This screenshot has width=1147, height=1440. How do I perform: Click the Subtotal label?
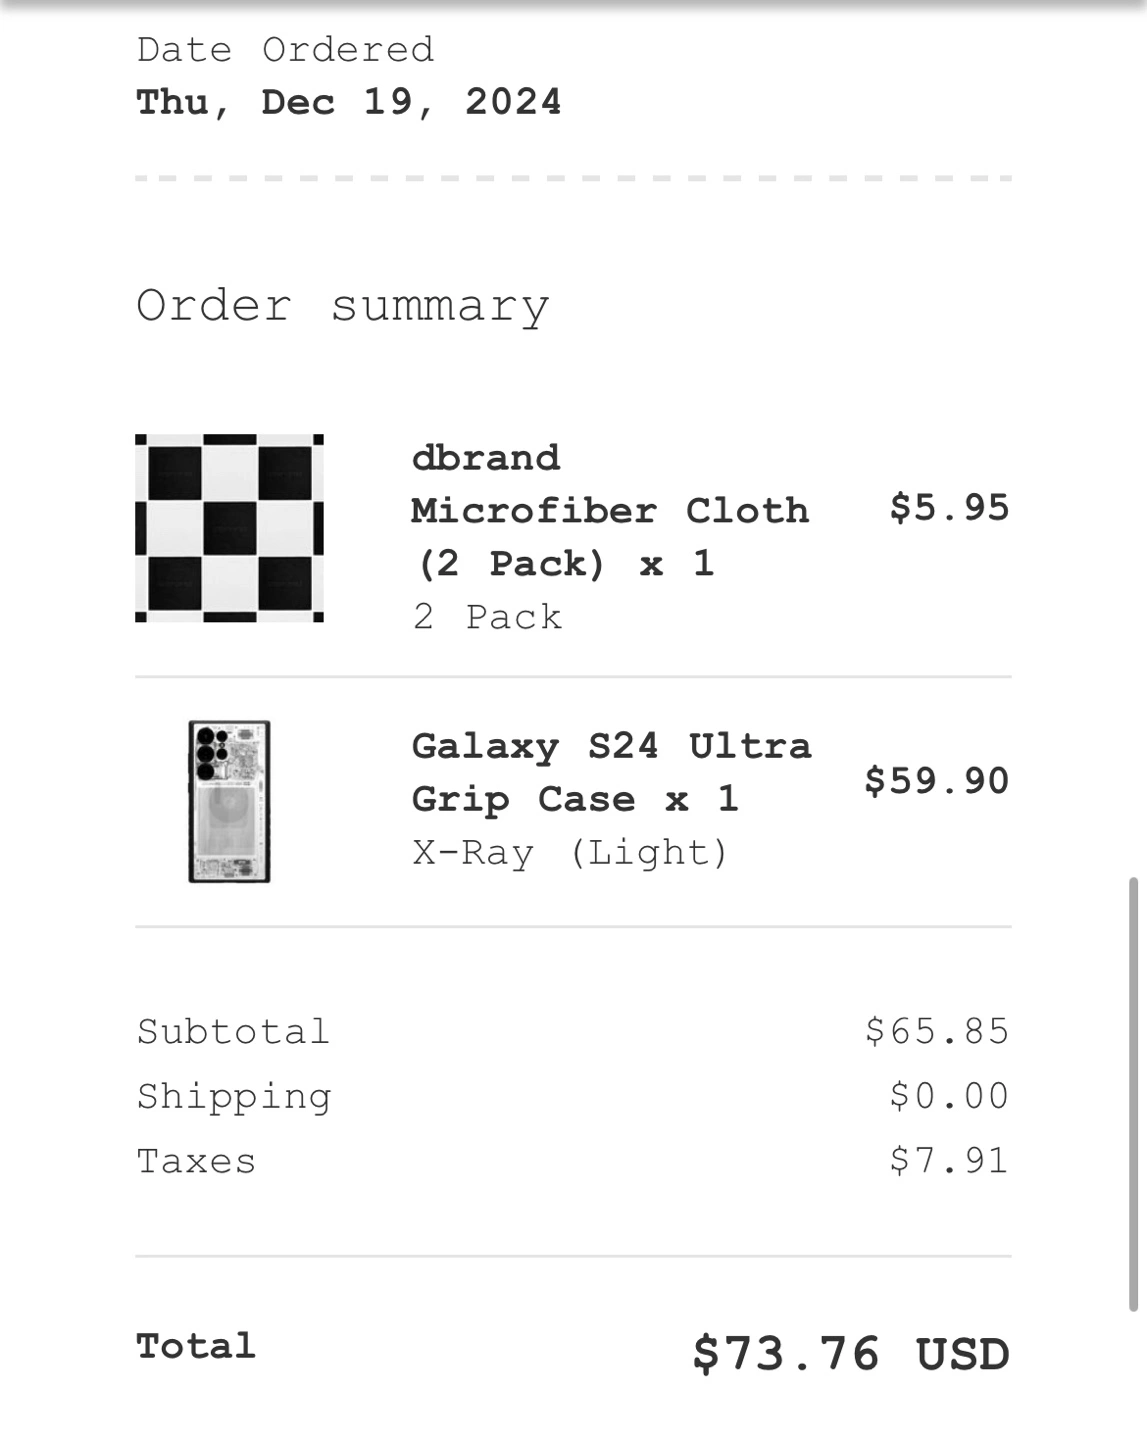[233, 1032]
